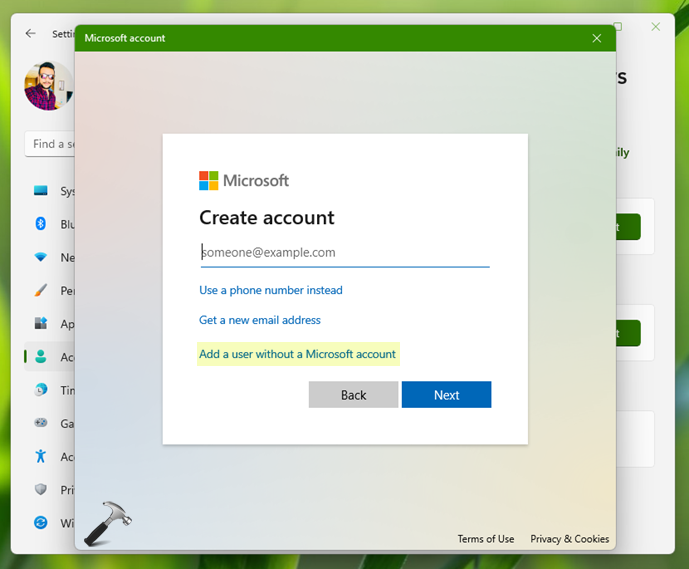
Task: Close the Microsoft account dialog
Action: pos(596,38)
